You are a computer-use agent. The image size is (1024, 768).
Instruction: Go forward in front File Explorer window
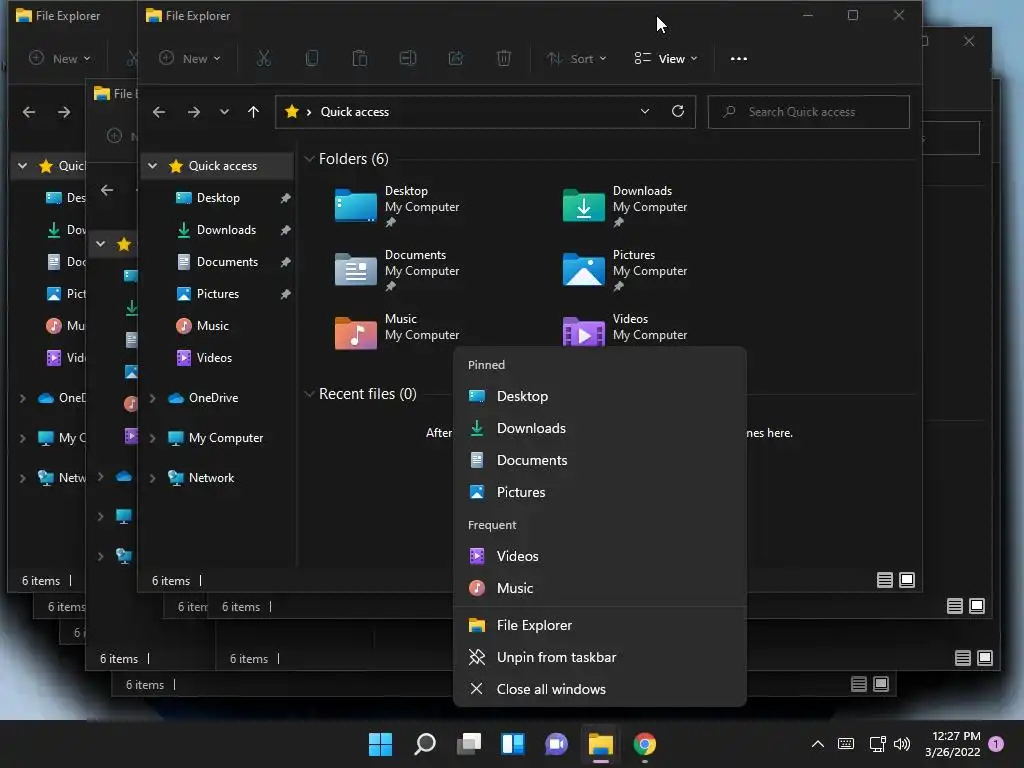tap(193, 112)
